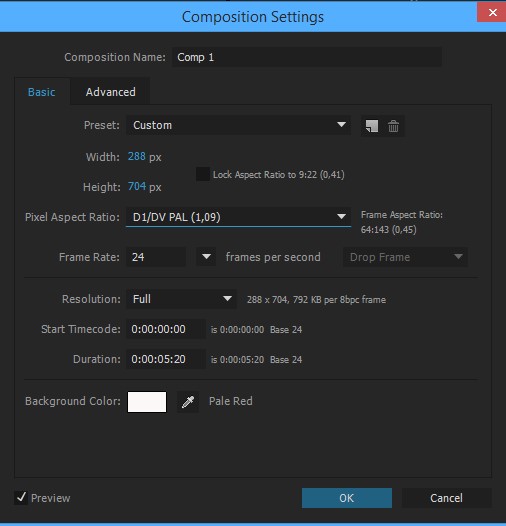Toggle the Preview checkbox
The image size is (506, 526).
21,497
